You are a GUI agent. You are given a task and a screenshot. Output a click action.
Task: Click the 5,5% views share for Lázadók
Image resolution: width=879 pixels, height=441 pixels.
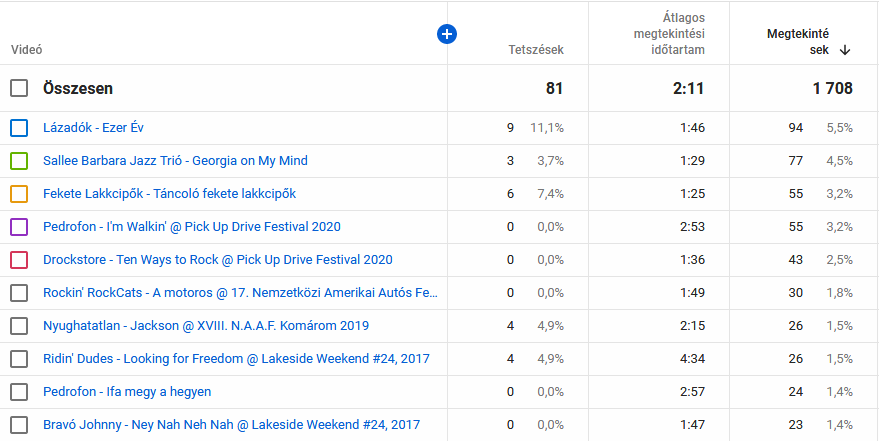click(840, 128)
